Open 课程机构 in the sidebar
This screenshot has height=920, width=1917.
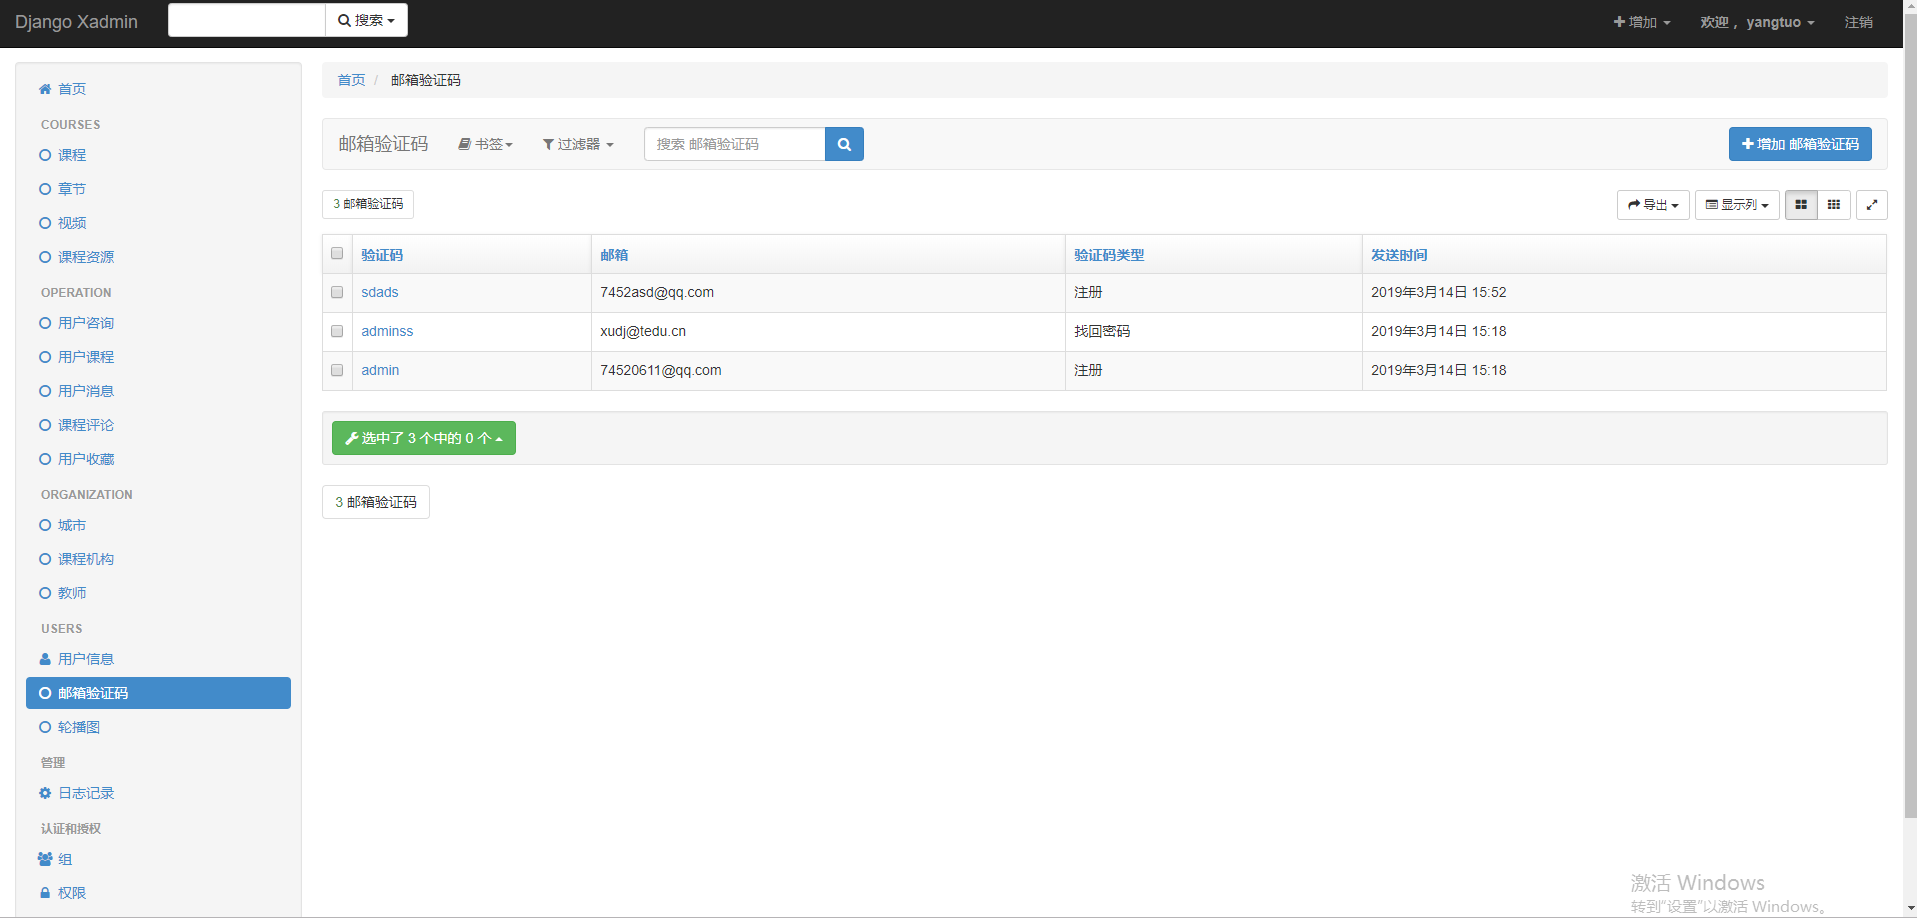click(86, 559)
